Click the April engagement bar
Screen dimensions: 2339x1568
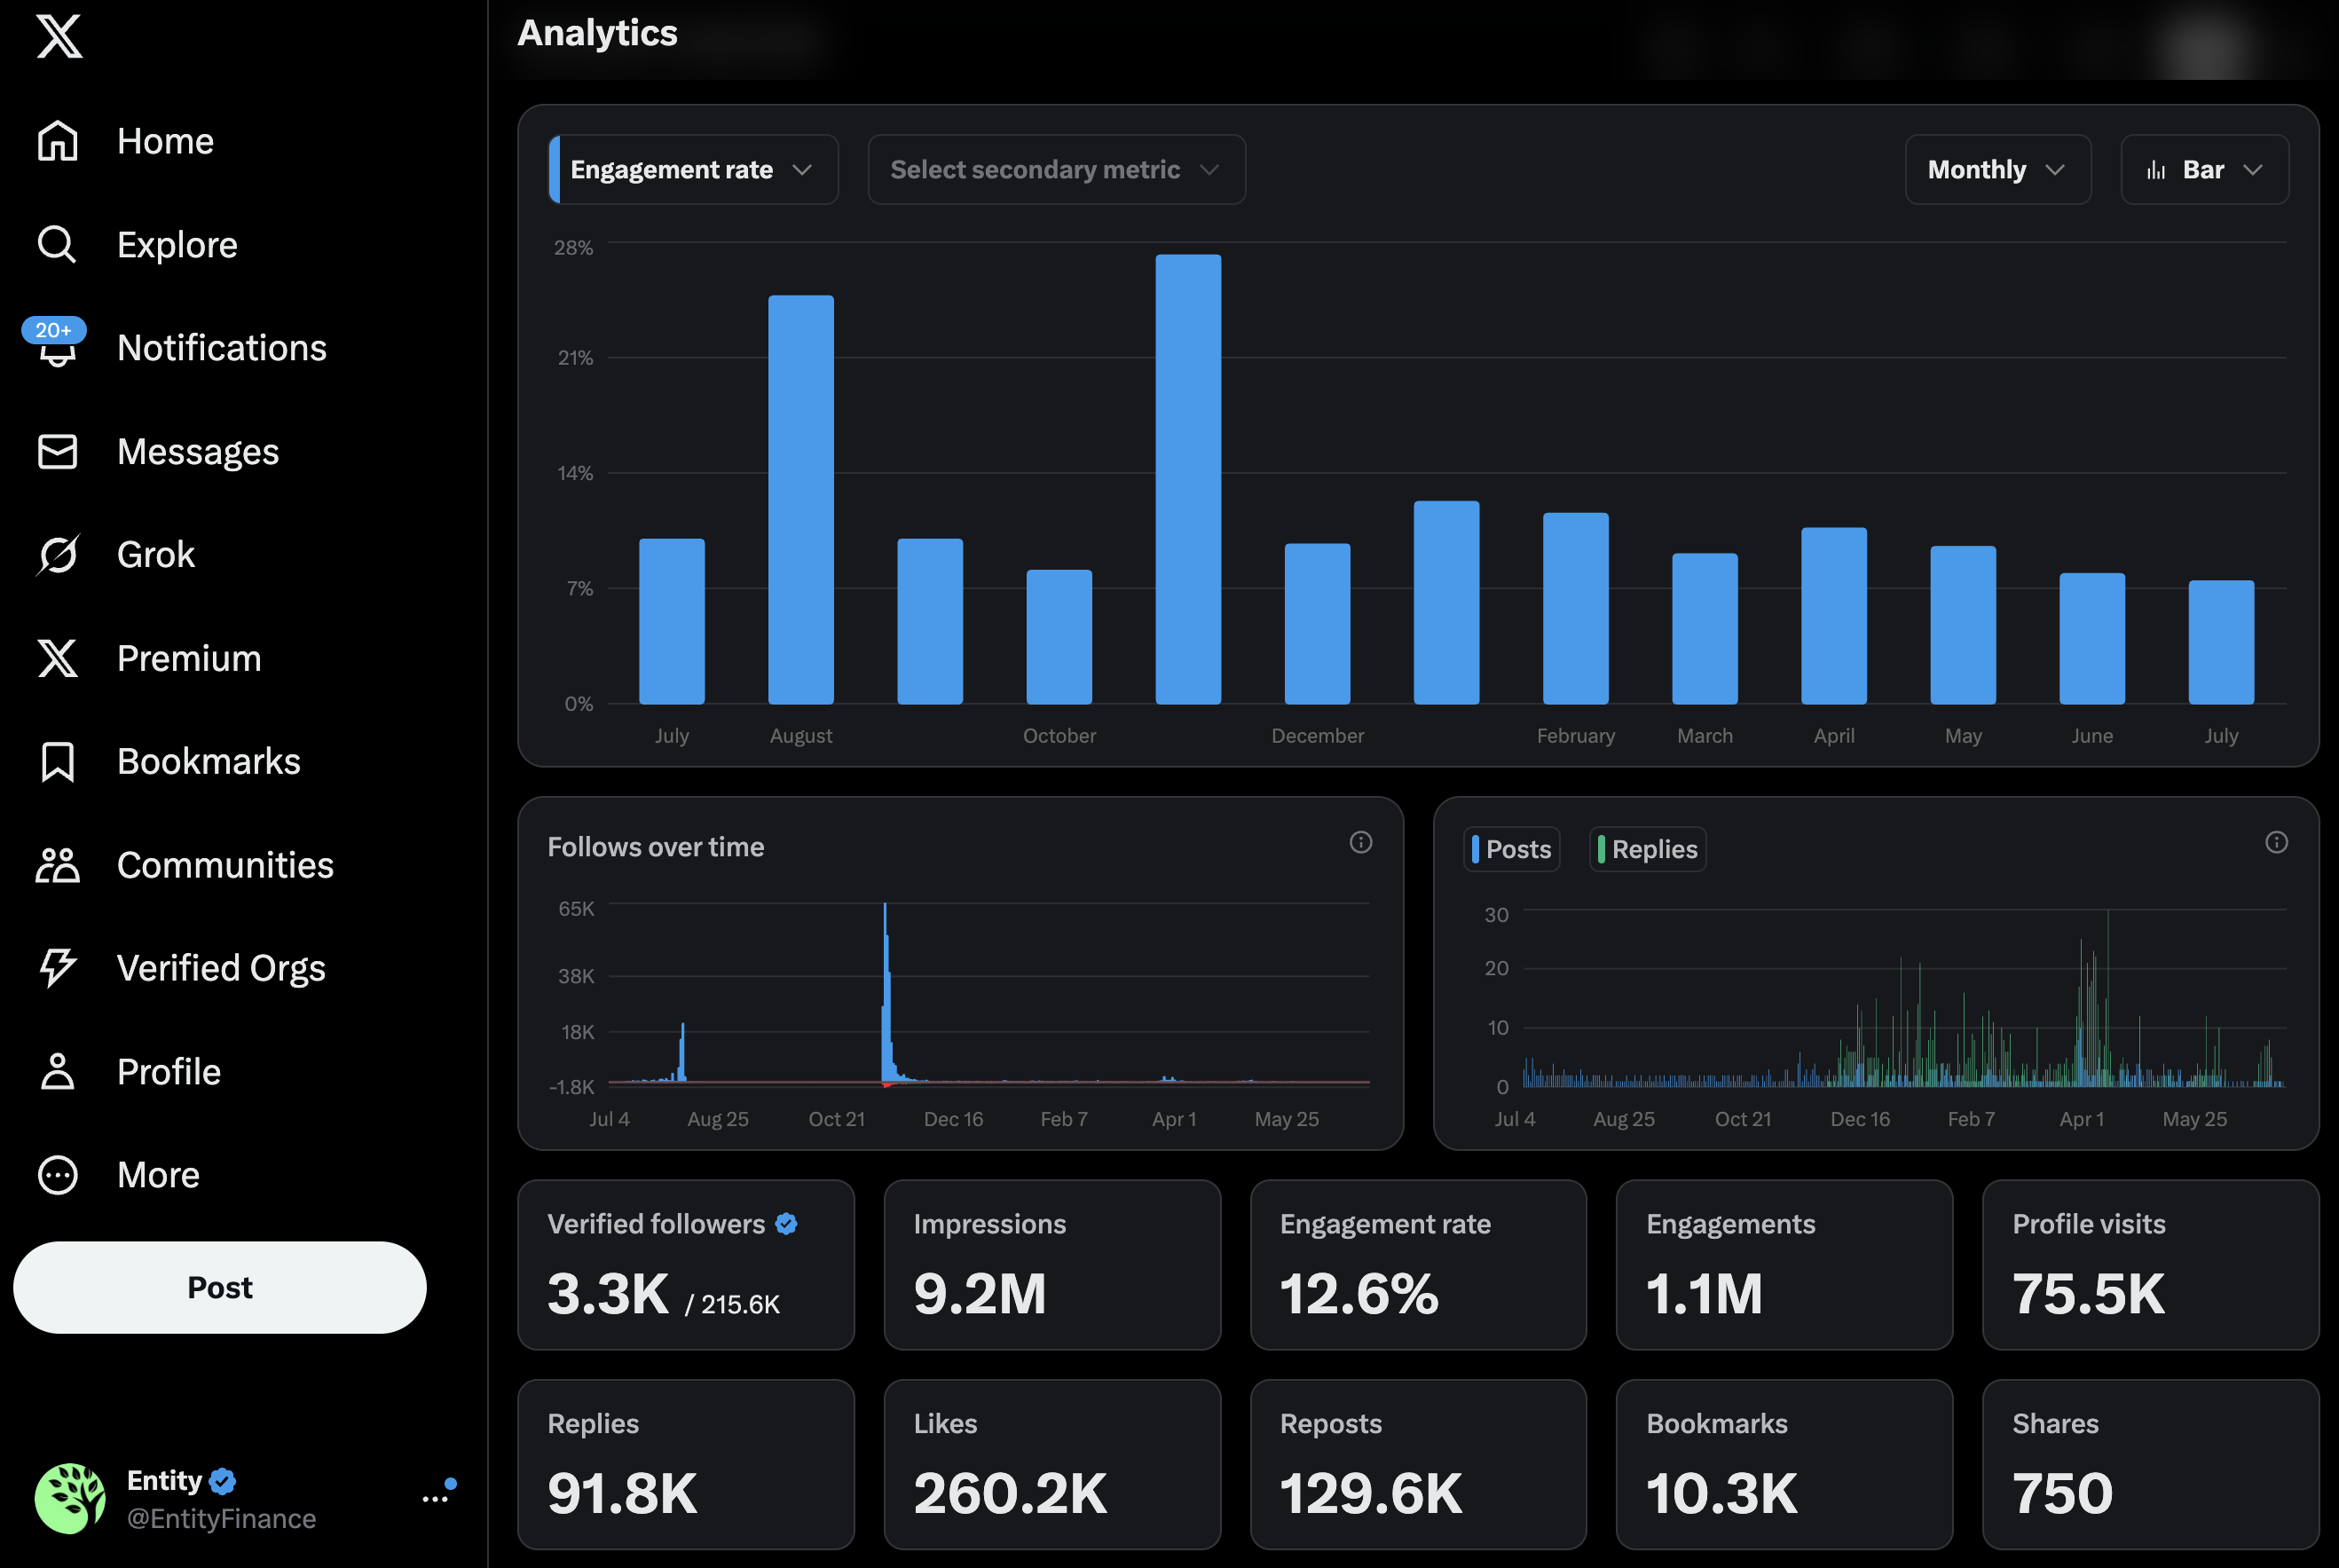tap(1834, 616)
